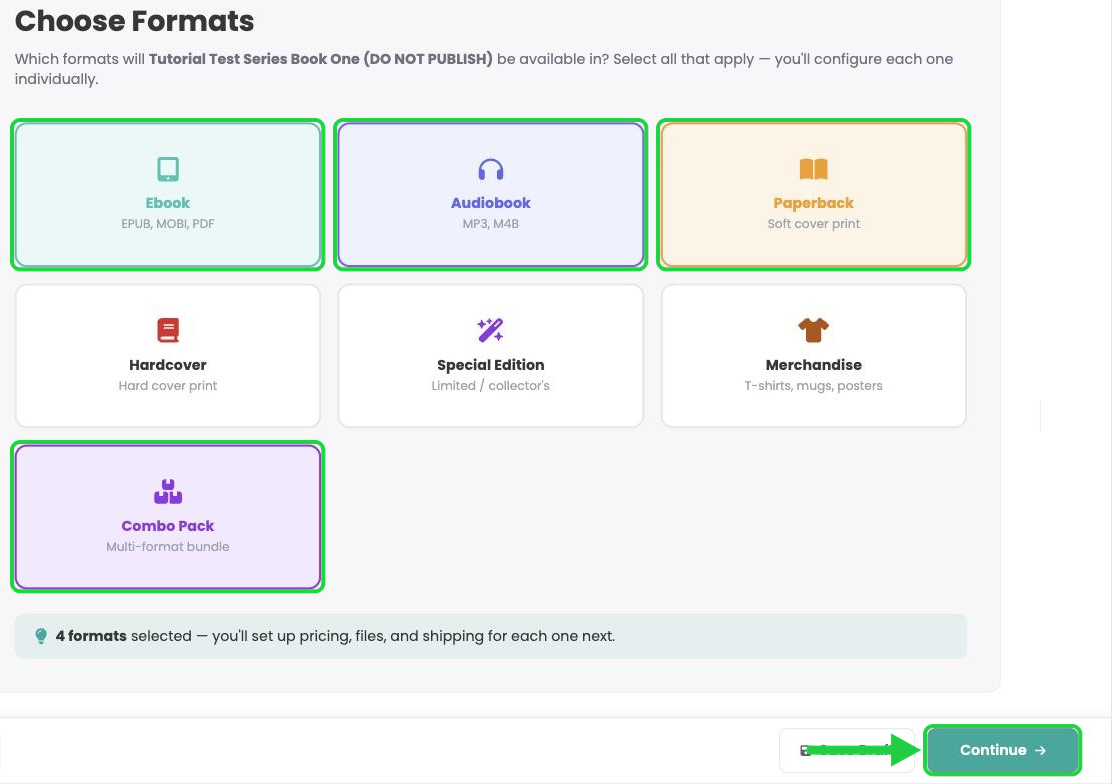1112x784 pixels.
Task: Click the magic wand icon on Special Edition
Action: 490,330
